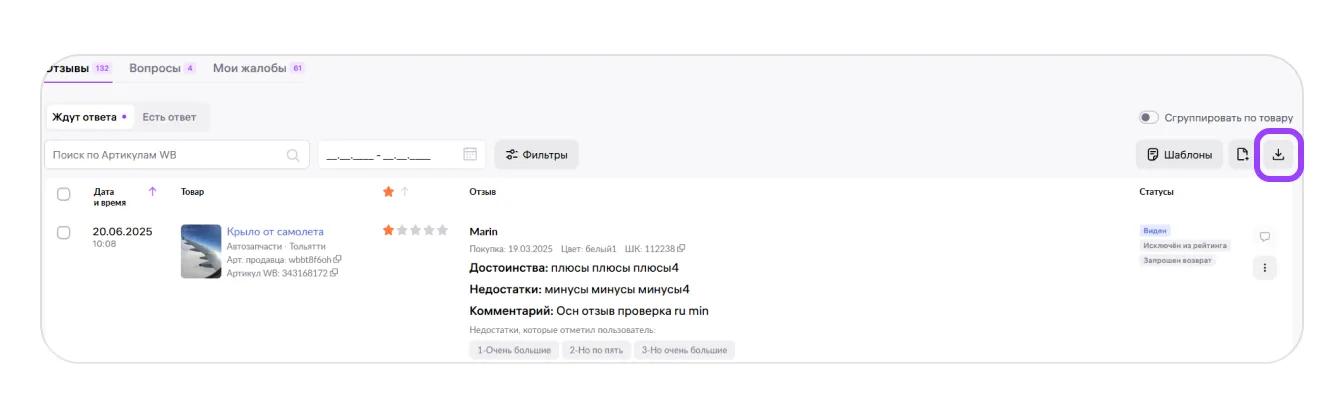The width and height of the screenshot is (1344, 418).
Task: Tick the checkbox for 20.06.2025 review
Action: point(64,232)
